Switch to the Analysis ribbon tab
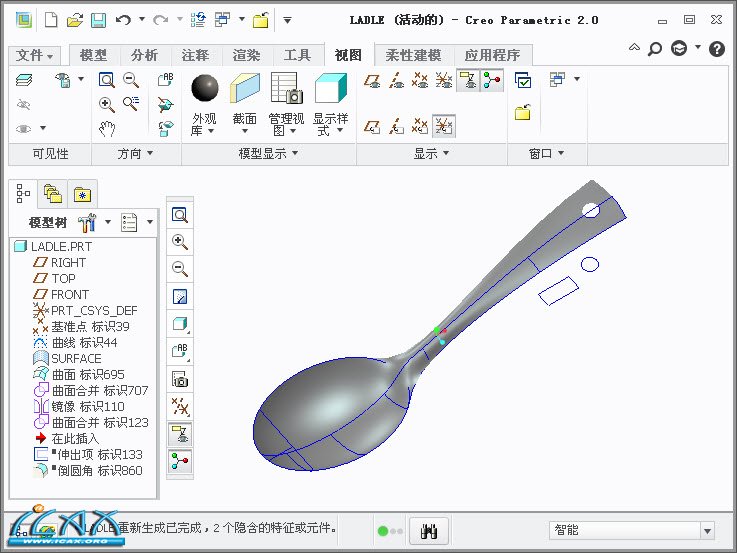The image size is (737, 553). click(x=144, y=55)
